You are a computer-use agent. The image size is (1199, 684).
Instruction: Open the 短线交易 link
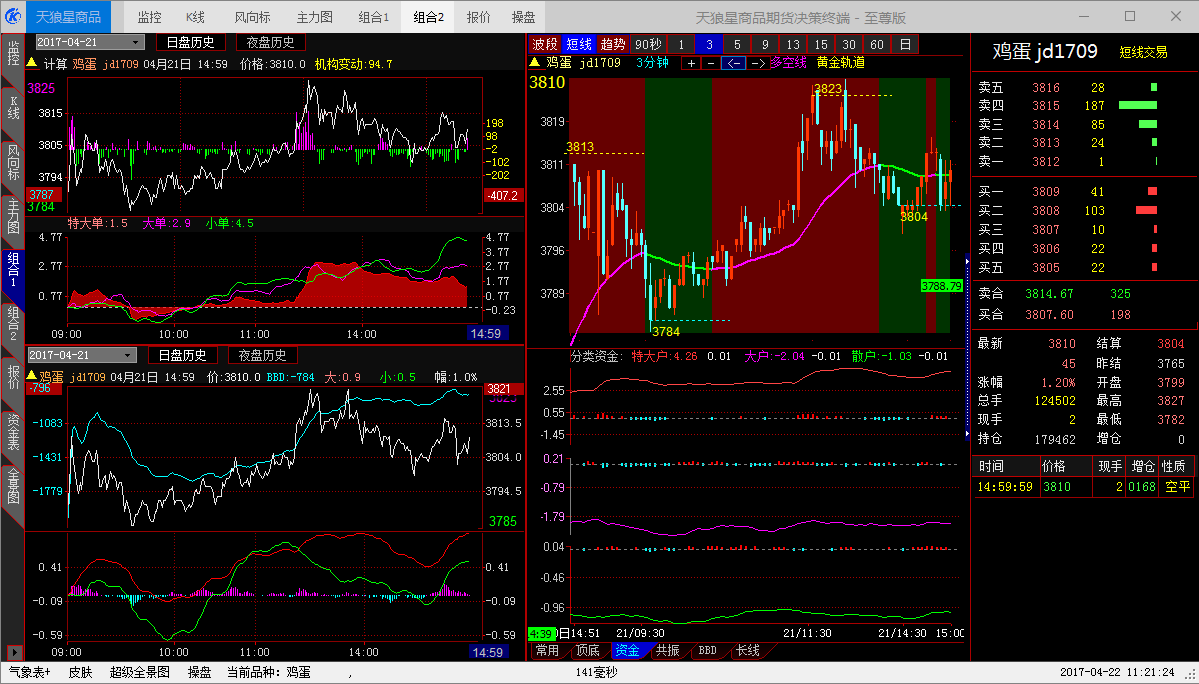1143,52
